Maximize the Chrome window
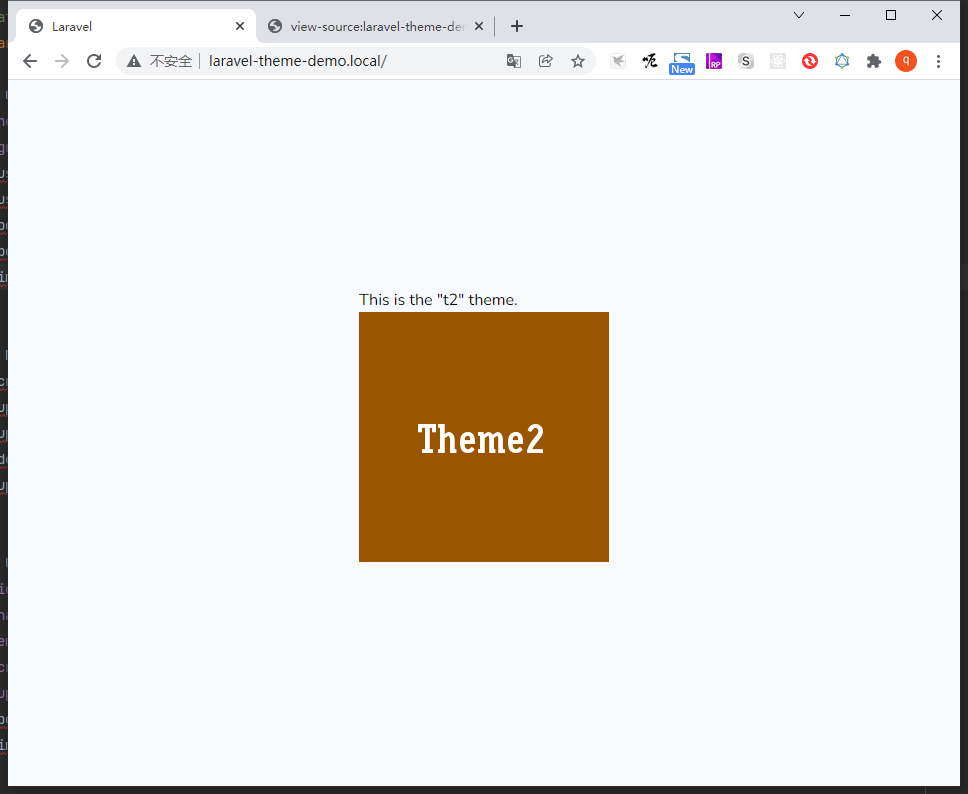968x794 pixels. [891, 15]
